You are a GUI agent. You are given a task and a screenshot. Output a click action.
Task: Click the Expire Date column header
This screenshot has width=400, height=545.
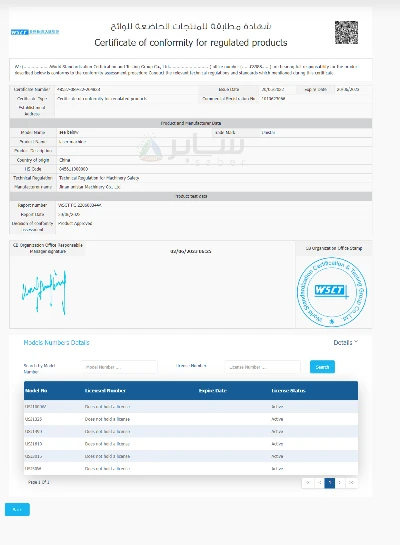coord(213,391)
